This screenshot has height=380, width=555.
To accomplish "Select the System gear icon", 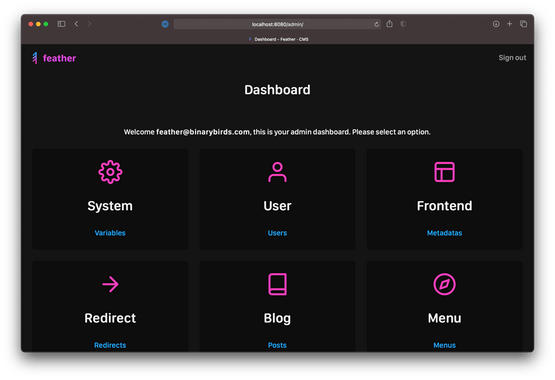I will click(x=110, y=172).
